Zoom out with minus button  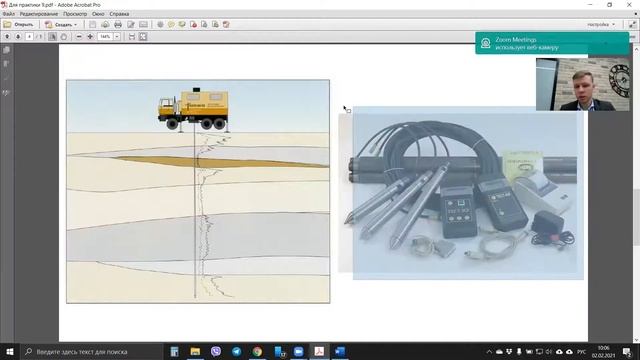(x=79, y=37)
